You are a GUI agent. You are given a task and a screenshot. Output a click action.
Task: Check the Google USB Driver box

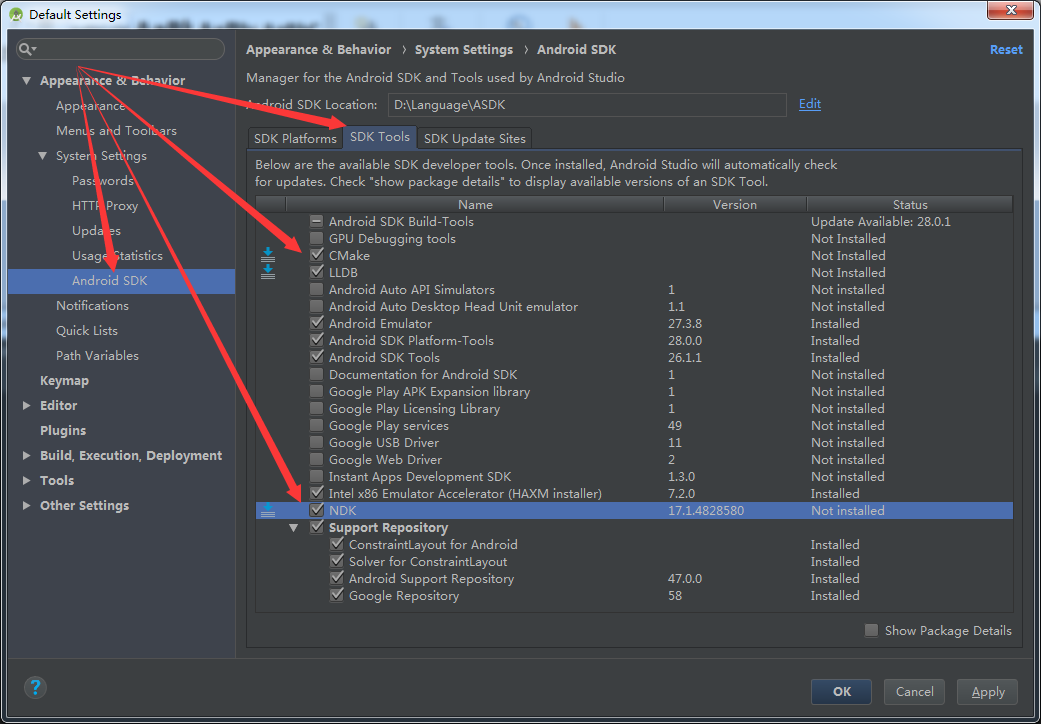(317, 443)
